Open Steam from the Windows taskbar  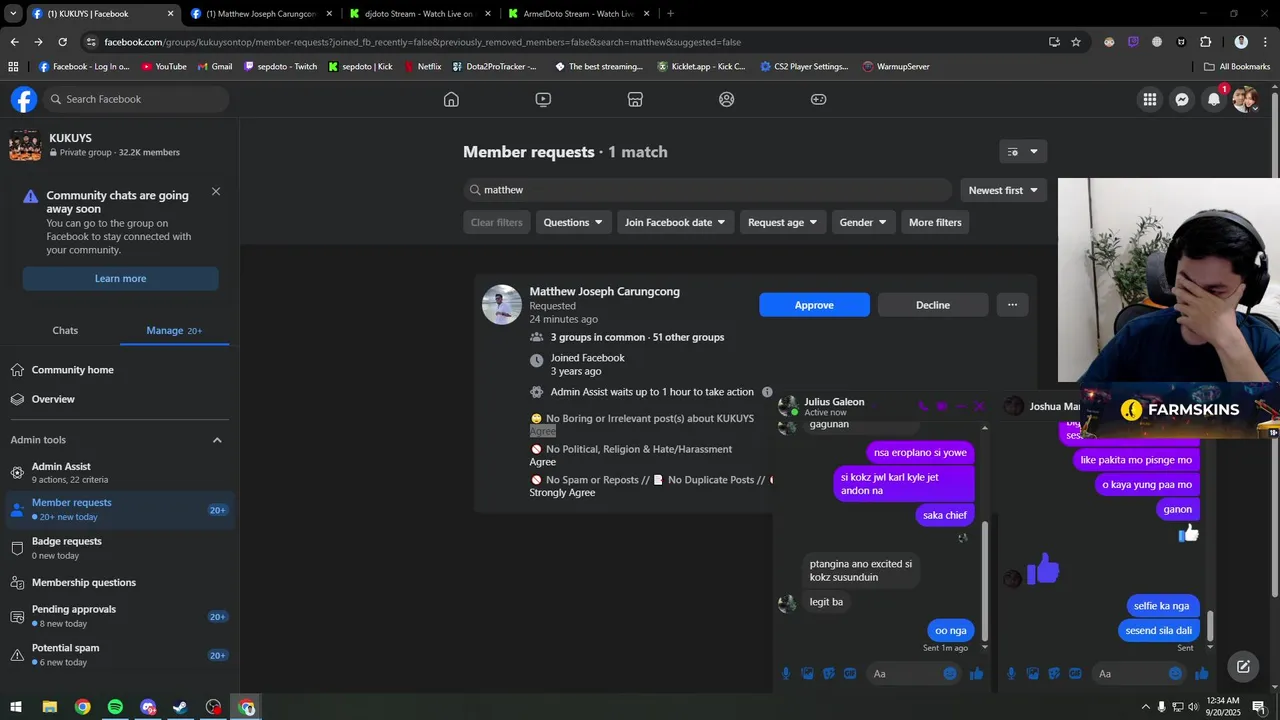pos(180,707)
